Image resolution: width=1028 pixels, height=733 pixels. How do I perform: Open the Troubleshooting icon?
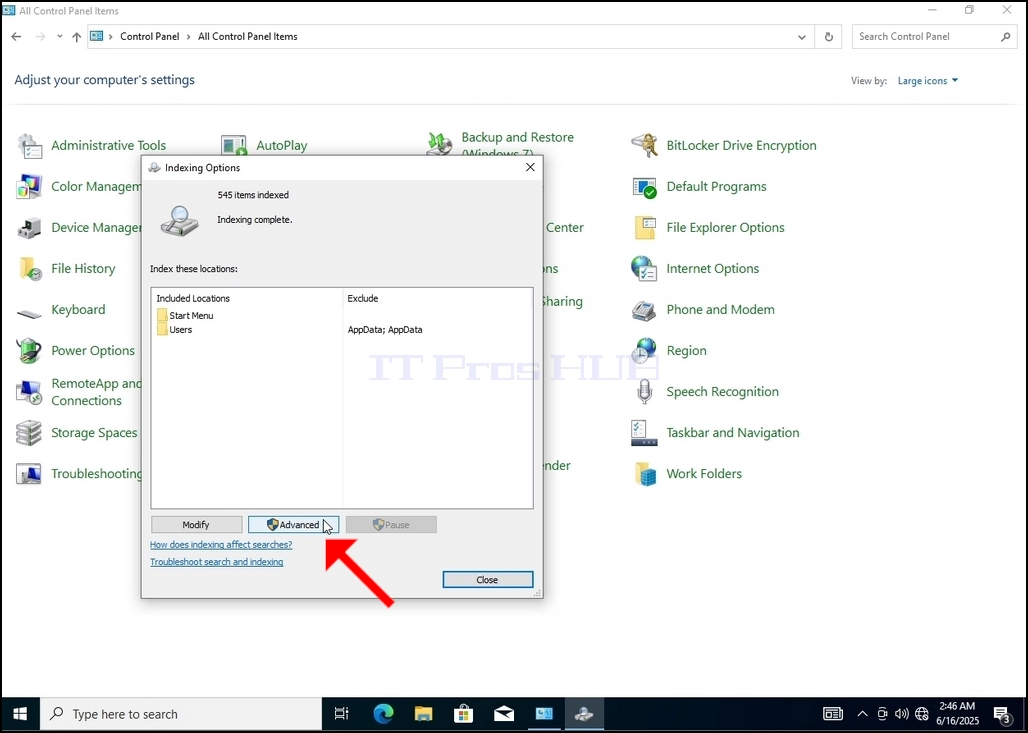[x=29, y=474]
